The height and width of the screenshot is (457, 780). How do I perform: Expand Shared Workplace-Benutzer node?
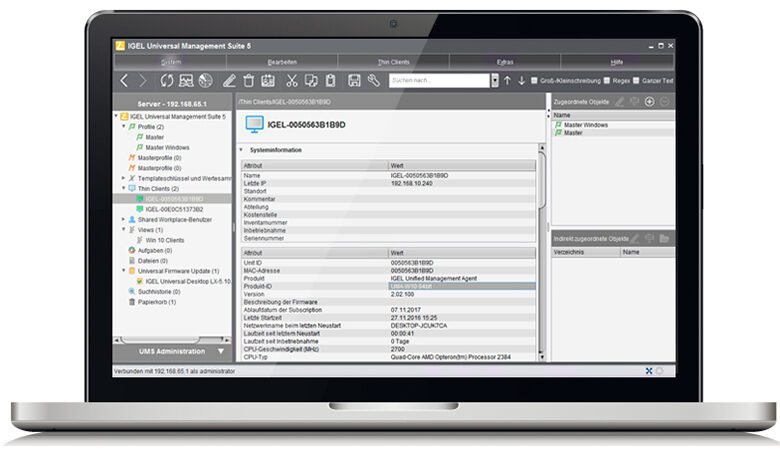124,219
